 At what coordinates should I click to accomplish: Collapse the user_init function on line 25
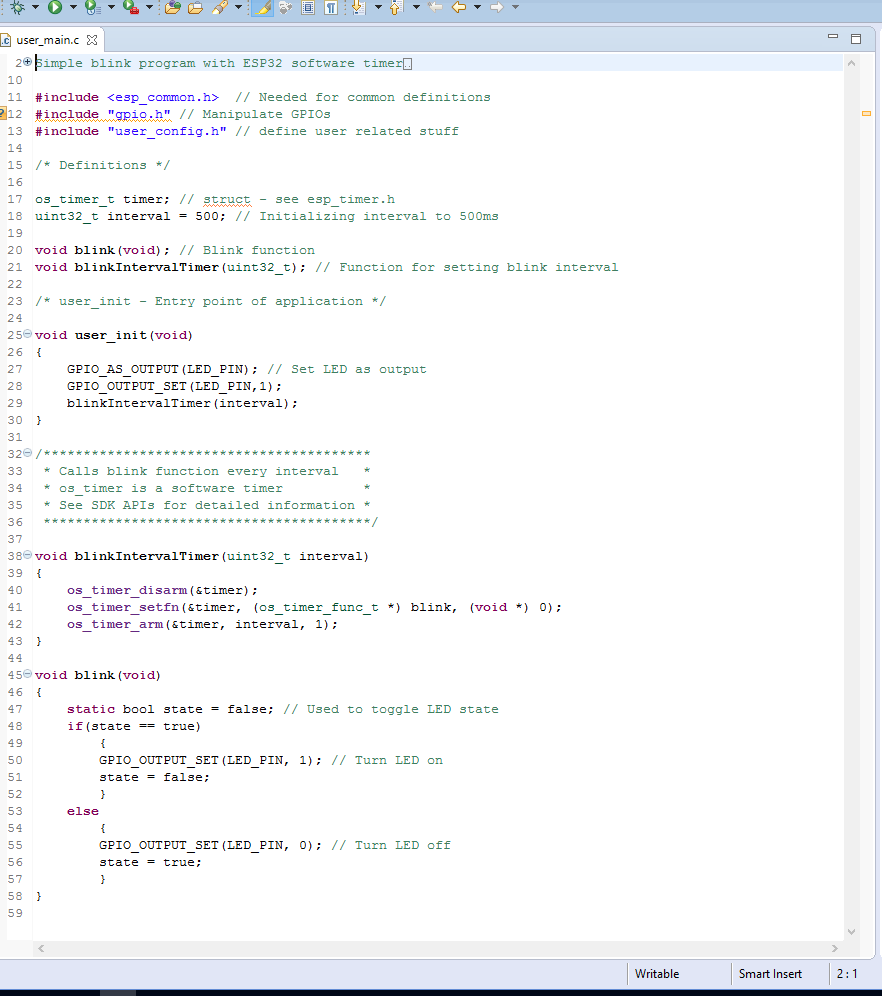27,333
